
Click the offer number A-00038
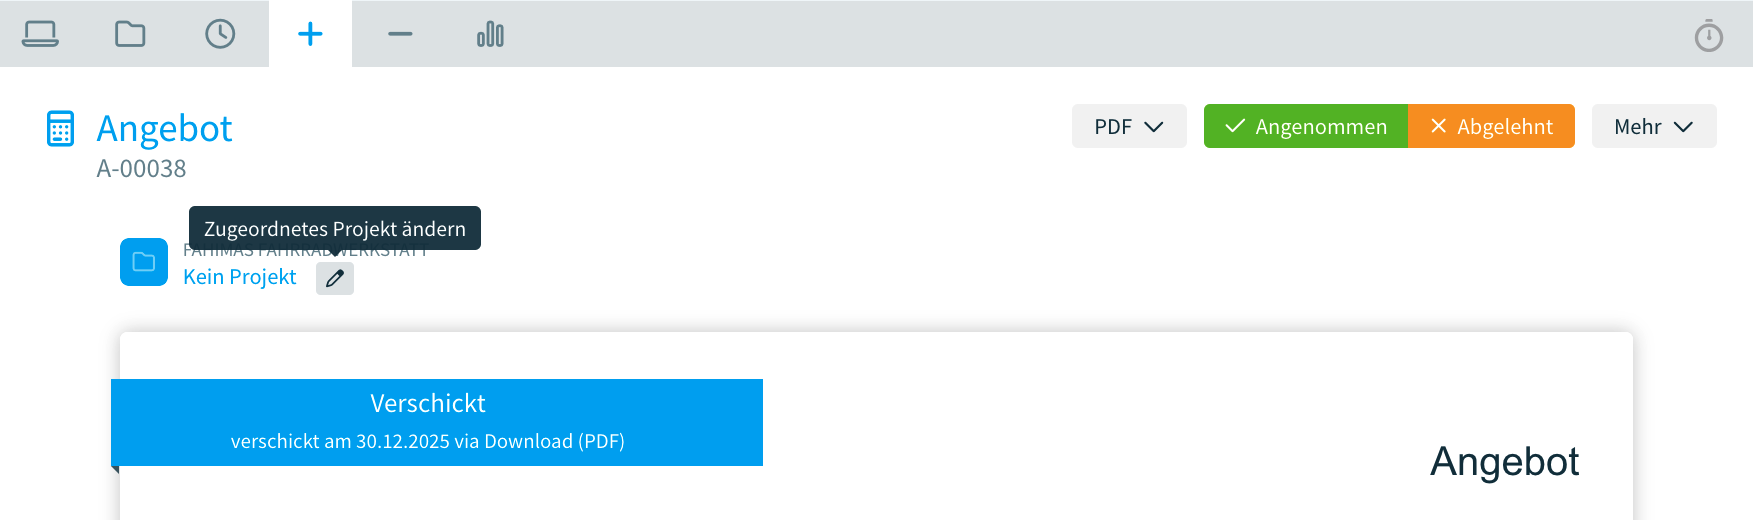[141, 169]
